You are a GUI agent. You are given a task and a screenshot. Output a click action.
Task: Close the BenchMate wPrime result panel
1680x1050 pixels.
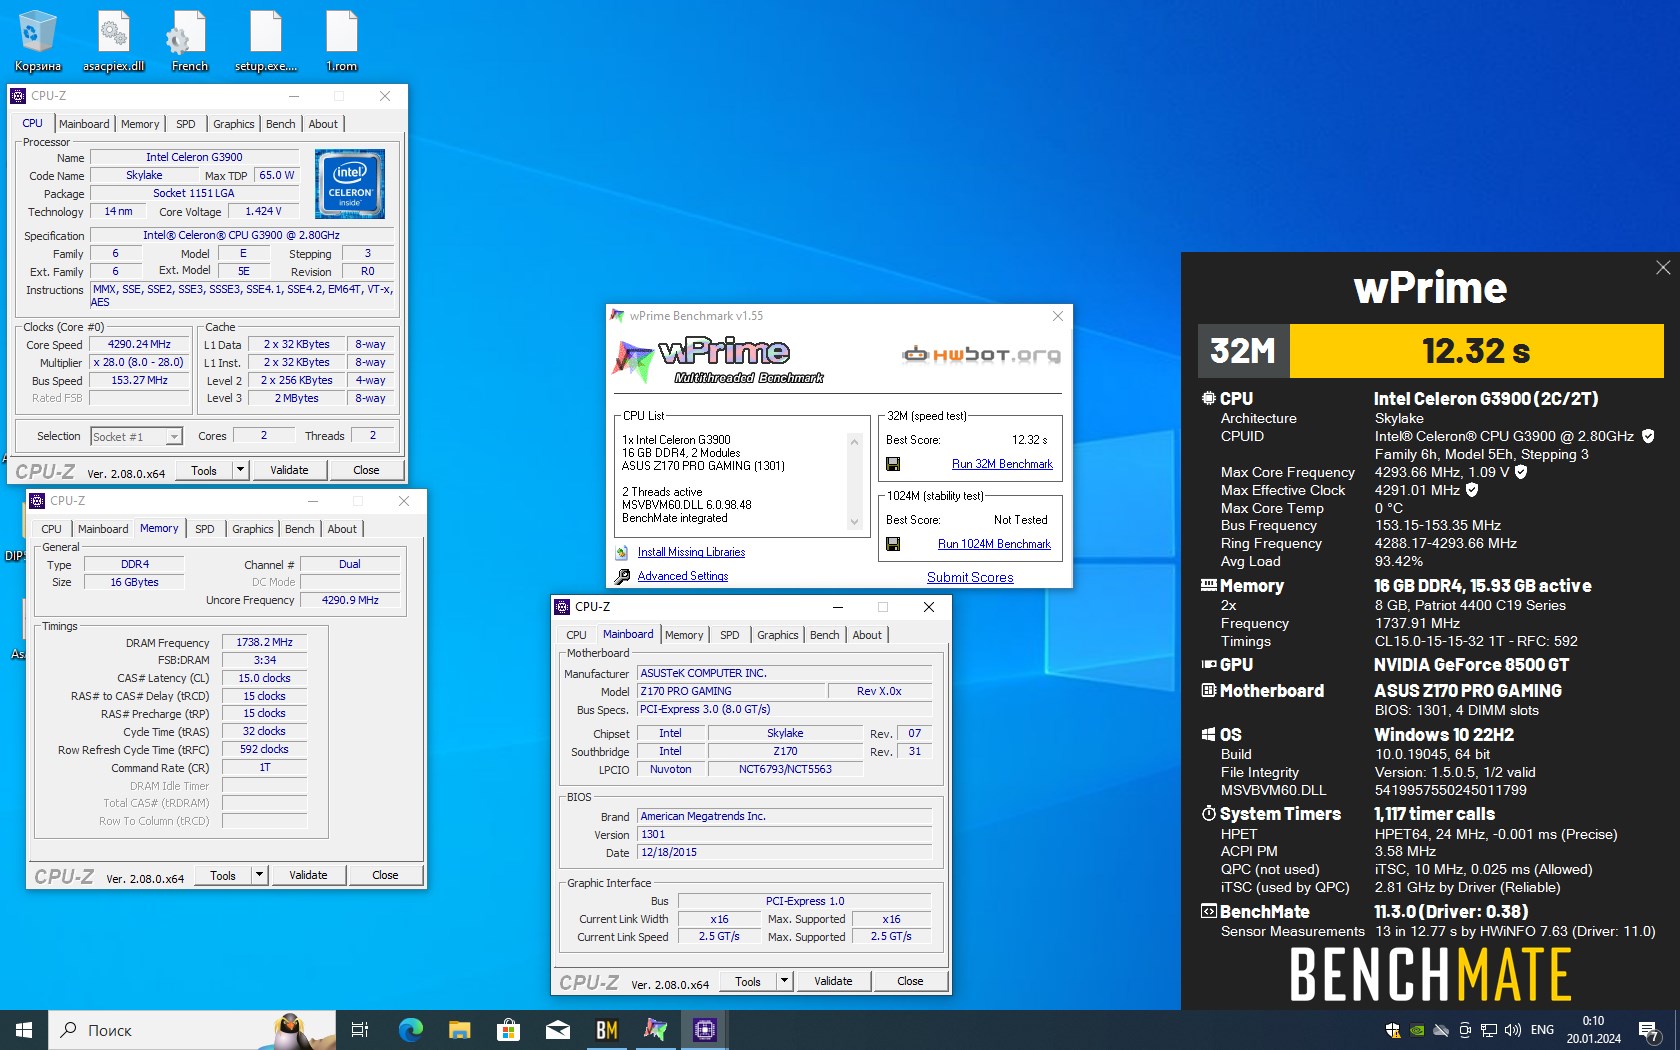[1662, 267]
